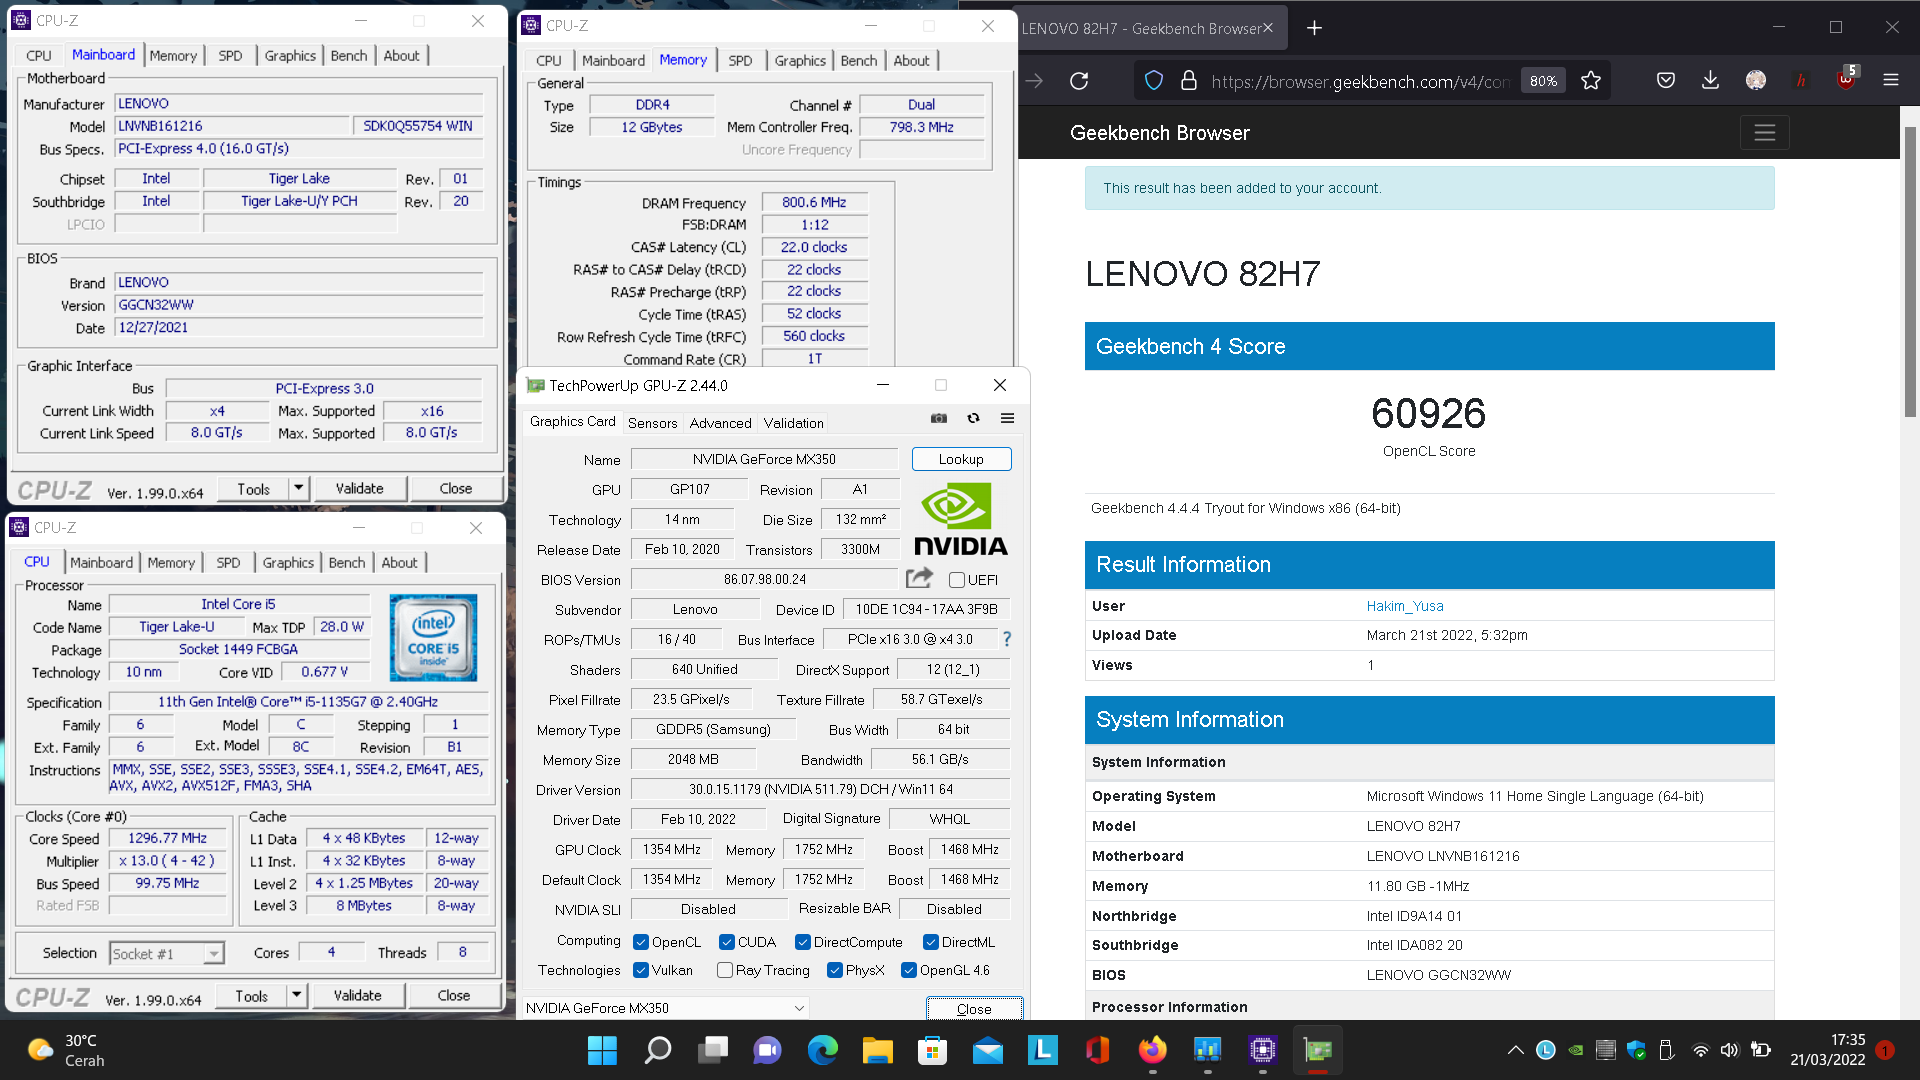This screenshot has height=1080, width=1920.
Task: Open Tools dropdown arrow in Mainboard CPU-Z window
Action: point(298,488)
